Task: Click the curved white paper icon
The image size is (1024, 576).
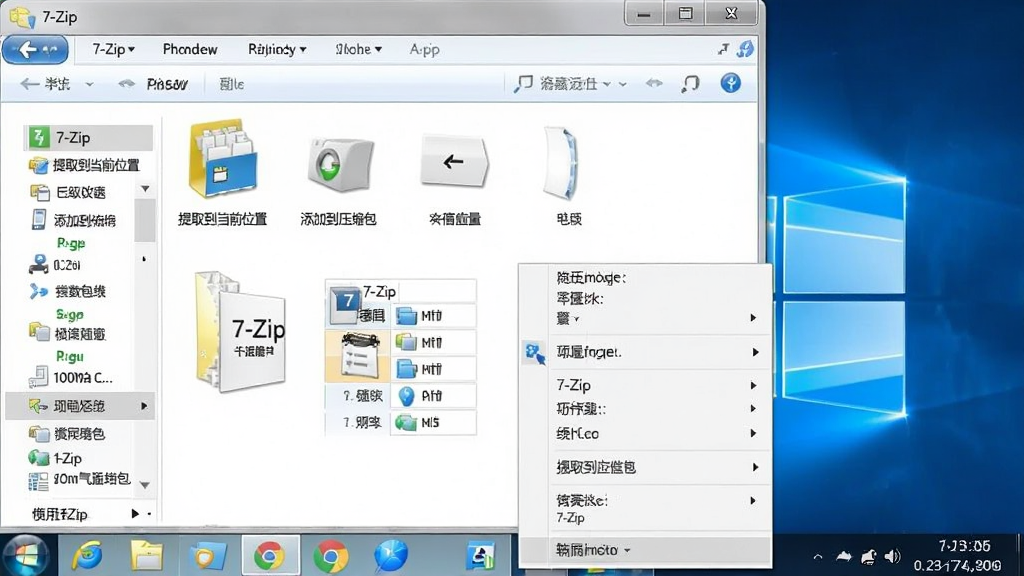Action: pyautogui.click(x=561, y=163)
